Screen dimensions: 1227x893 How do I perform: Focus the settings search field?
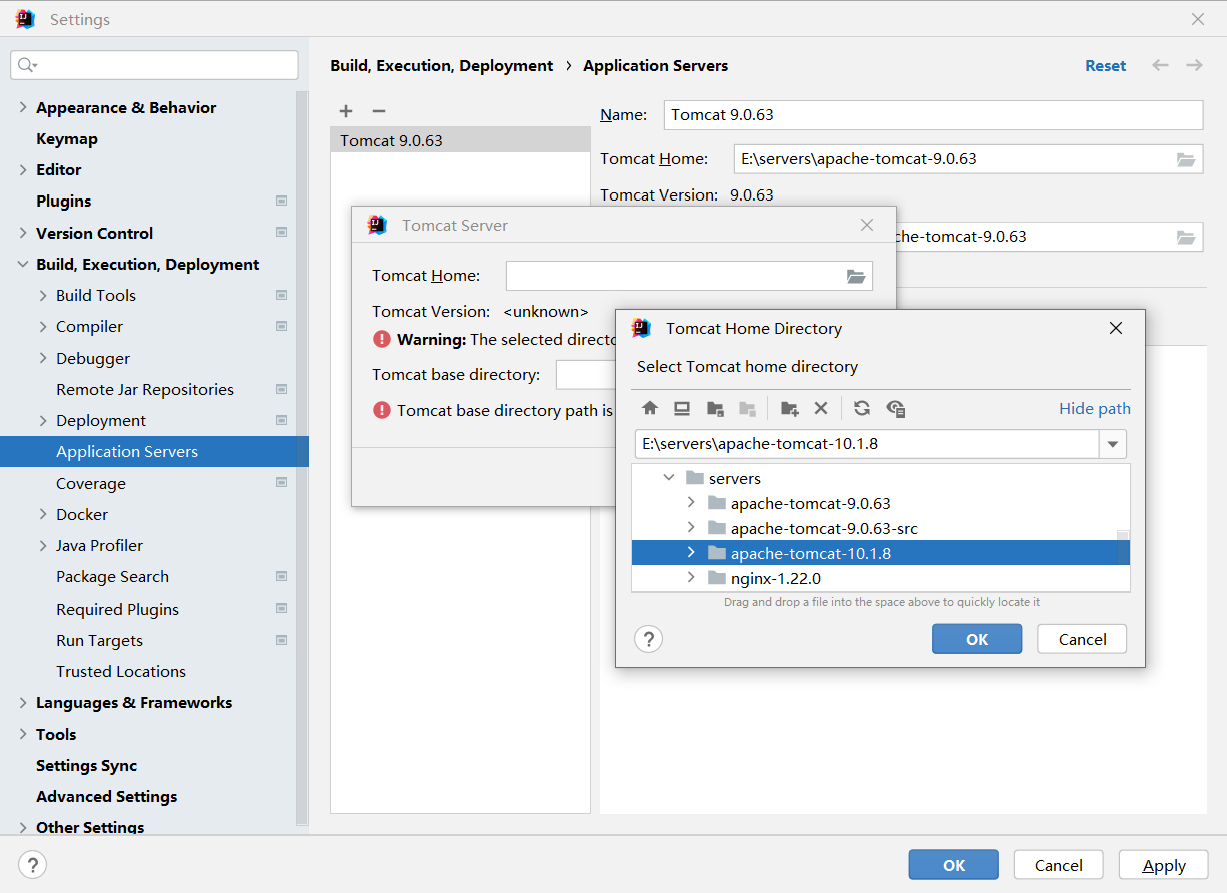tap(154, 65)
